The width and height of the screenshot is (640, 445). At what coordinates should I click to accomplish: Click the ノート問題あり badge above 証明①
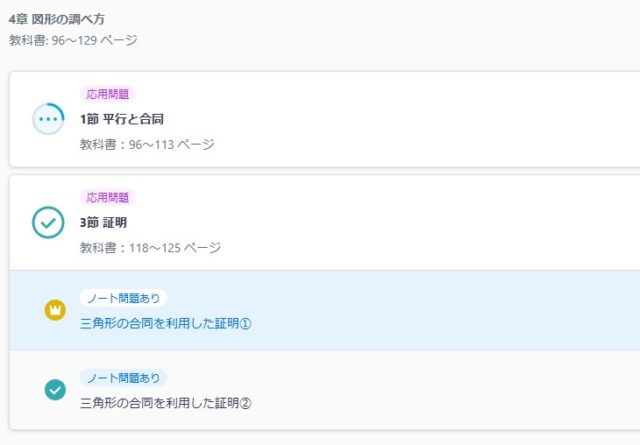pyautogui.click(x=123, y=298)
